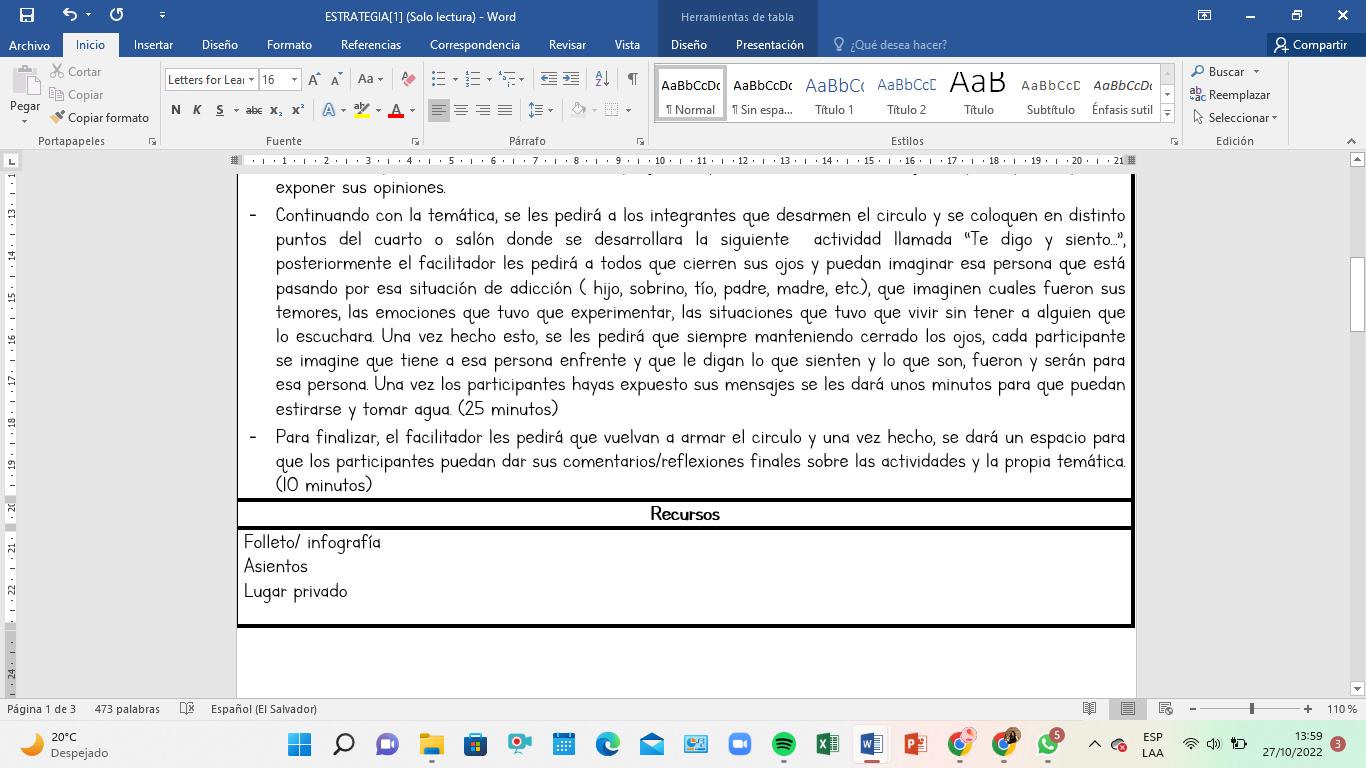Clear all formatting with the eraser icon
Image resolution: width=1366 pixels, height=768 pixels.
point(408,79)
